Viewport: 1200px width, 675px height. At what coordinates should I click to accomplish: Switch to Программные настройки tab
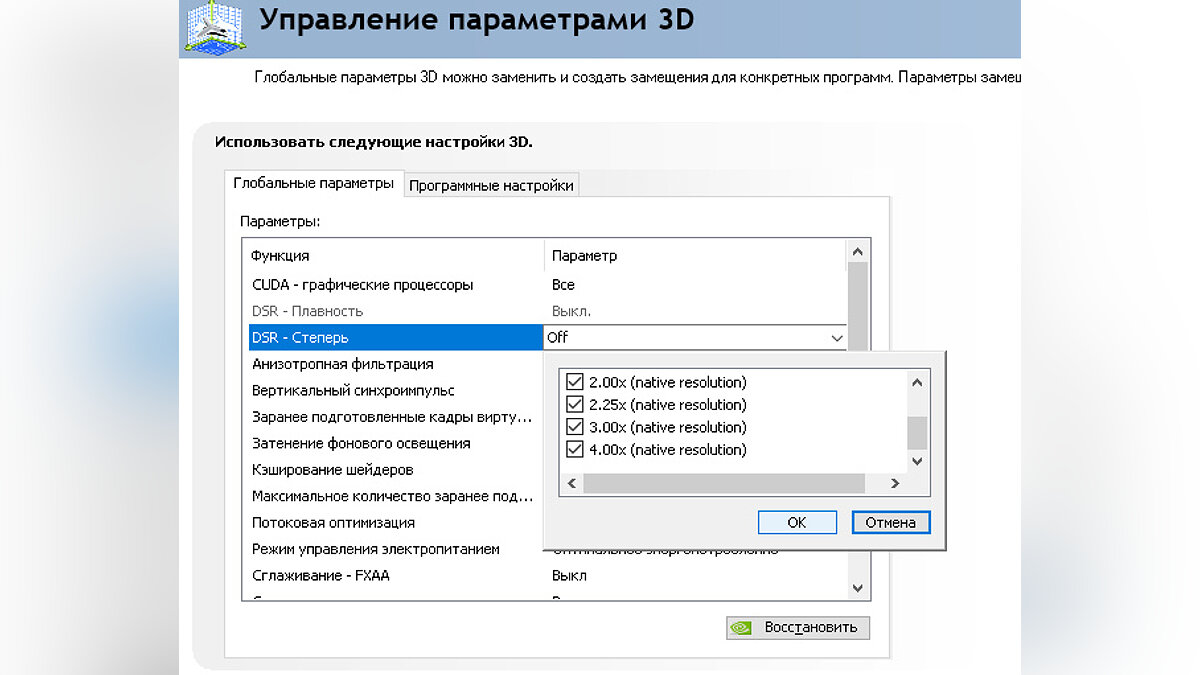491,185
